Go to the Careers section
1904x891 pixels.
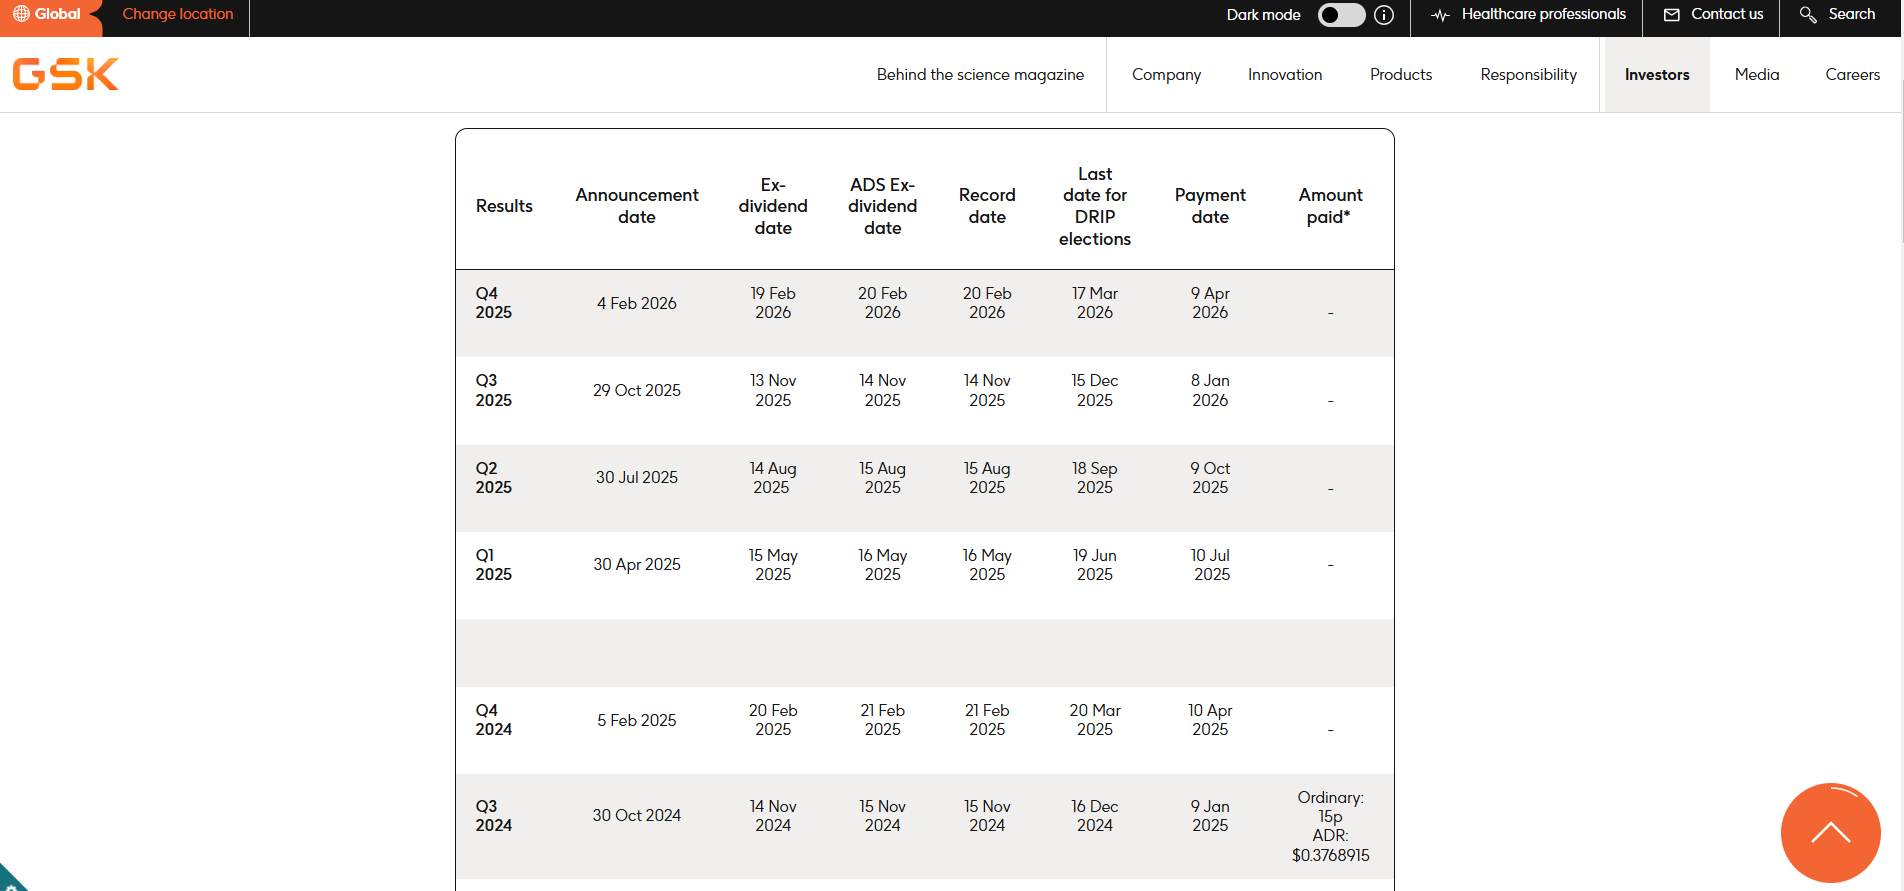pos(1852,75)
